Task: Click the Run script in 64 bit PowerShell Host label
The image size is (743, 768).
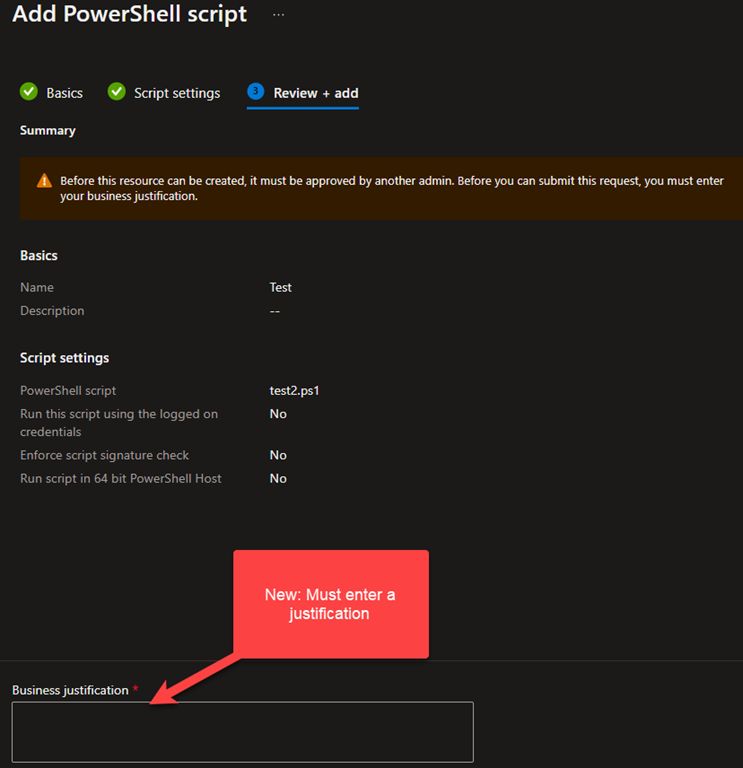Action: [121, 478]
